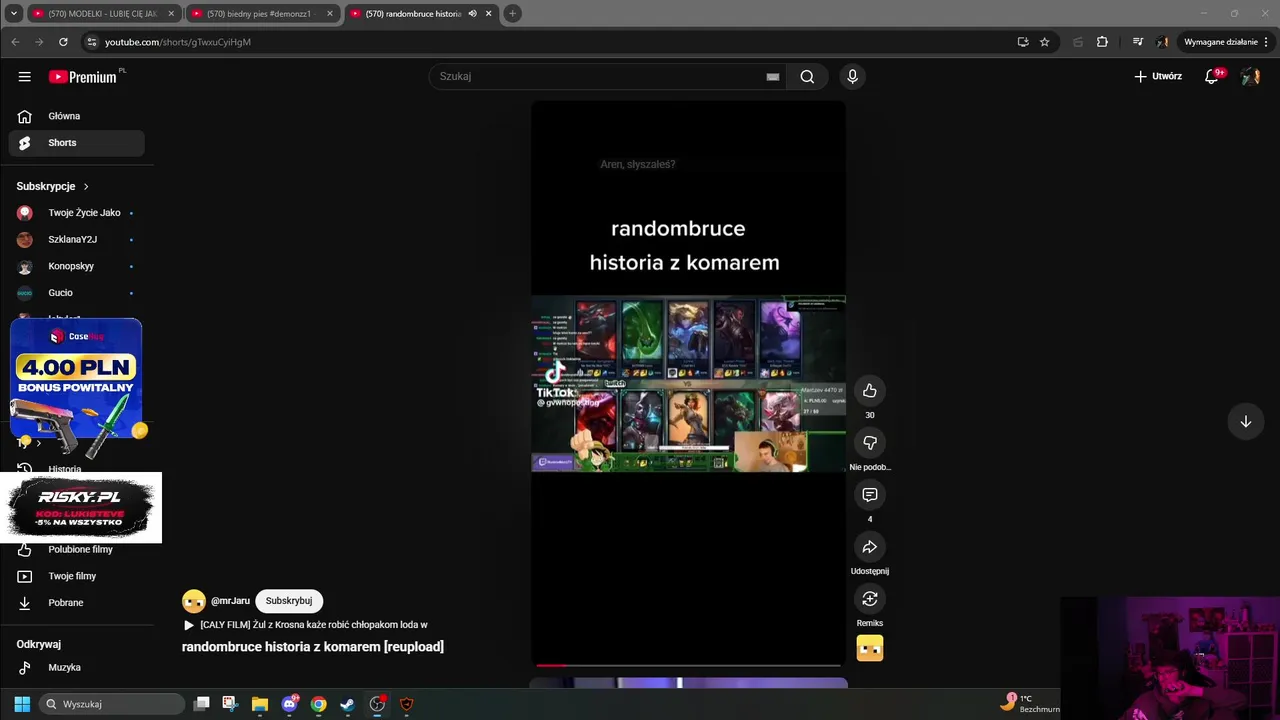This screenshot has width=1280, height=720.
Task: Bookmark this page with the star icon
Action: 1045,42
